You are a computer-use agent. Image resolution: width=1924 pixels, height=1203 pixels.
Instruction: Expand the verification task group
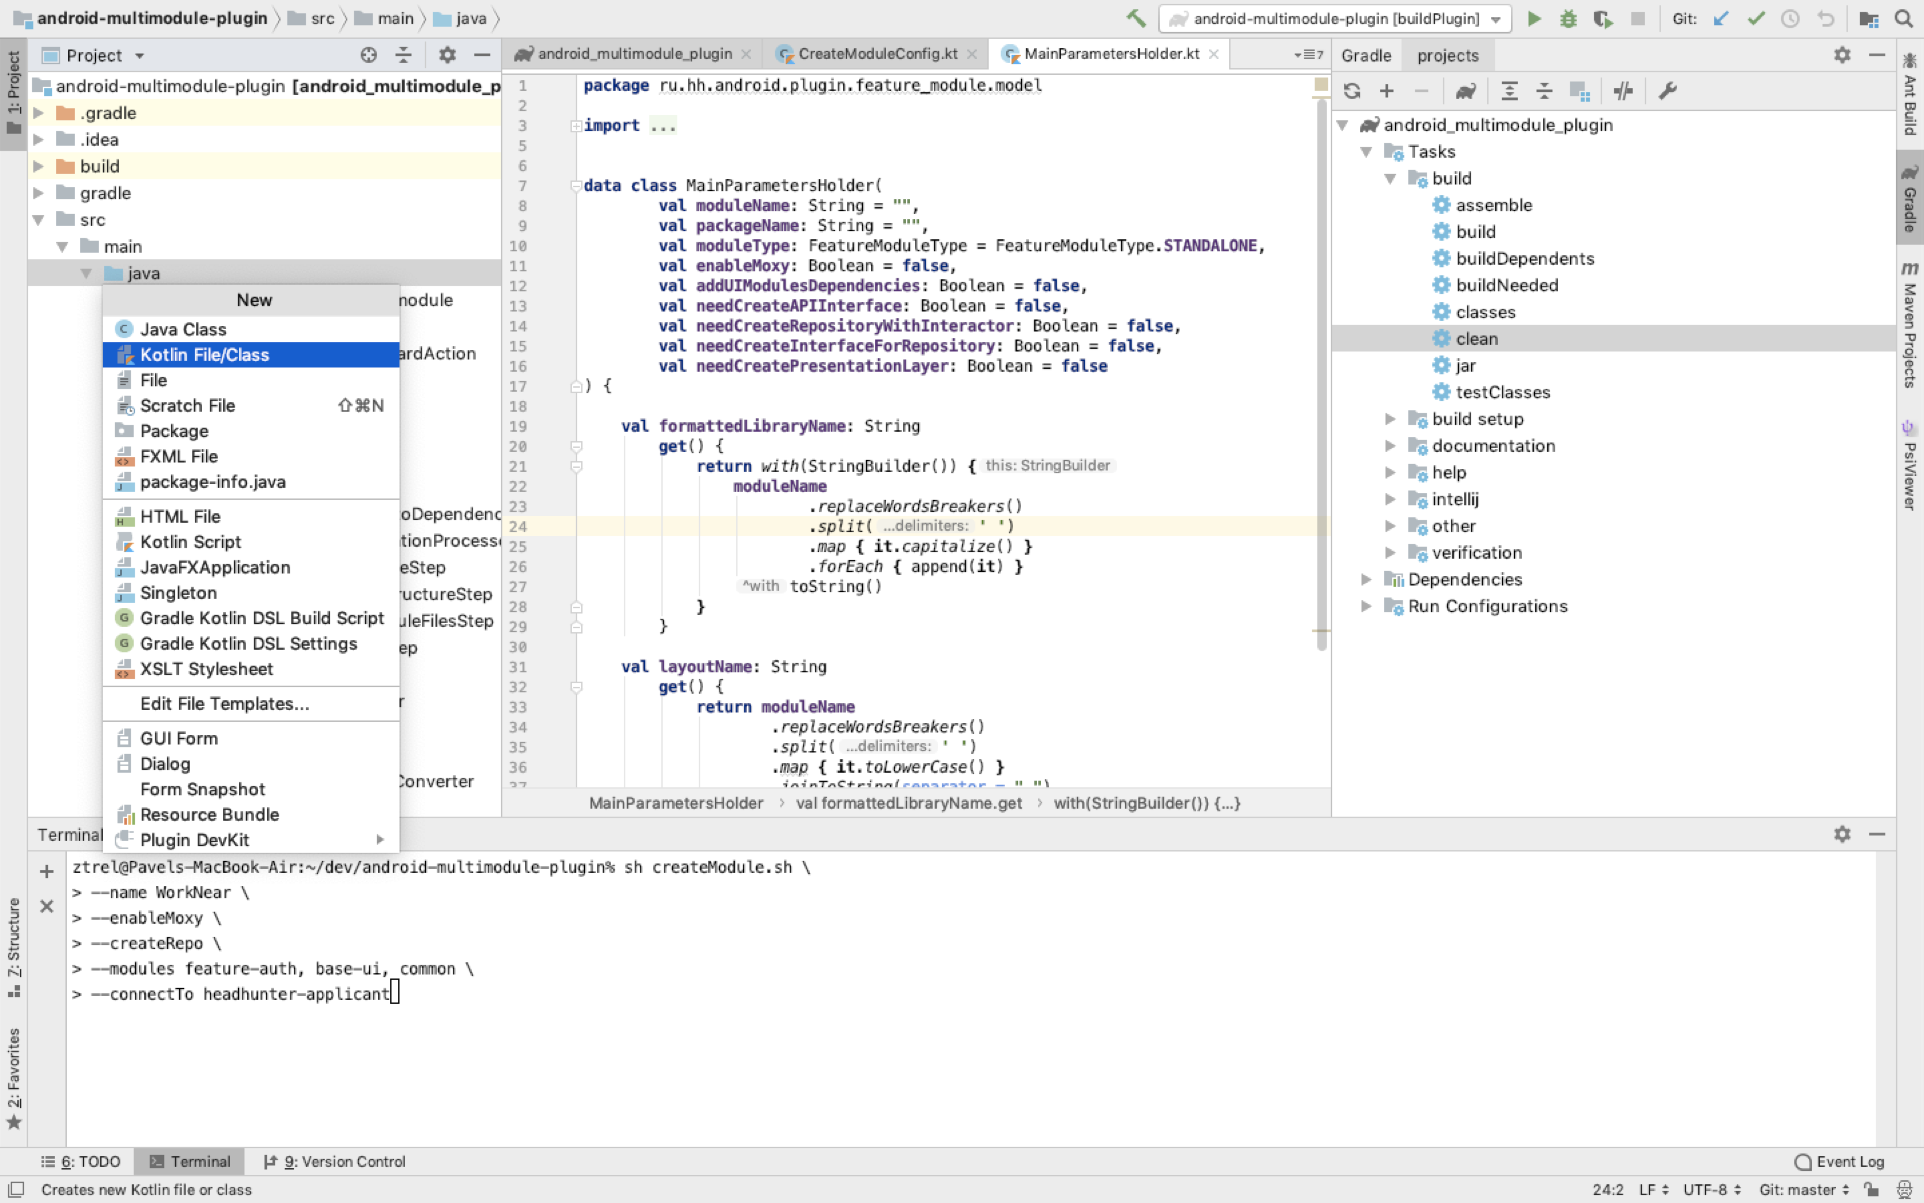pyautogui.click(x=1390, y=552)
